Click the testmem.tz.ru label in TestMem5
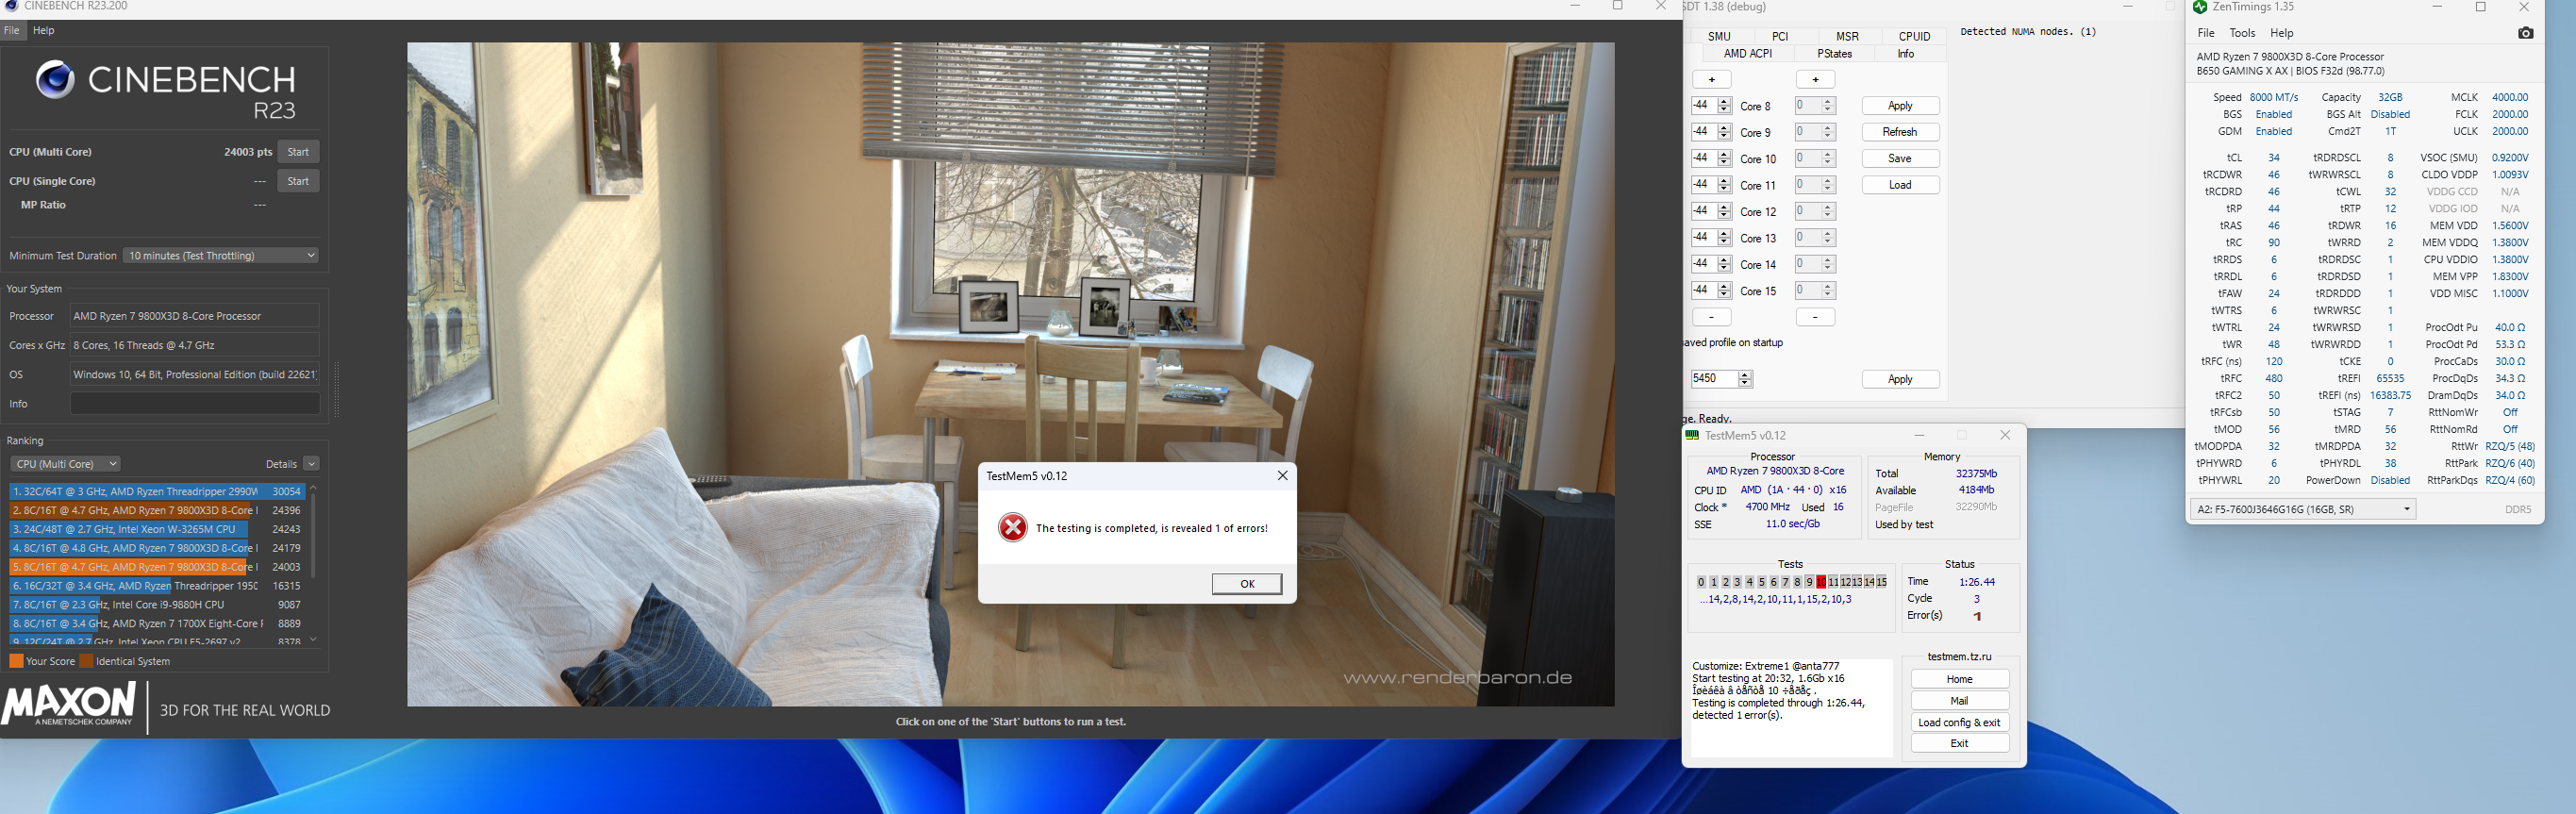This screenshot has width=2576, height=814. 1959,657
